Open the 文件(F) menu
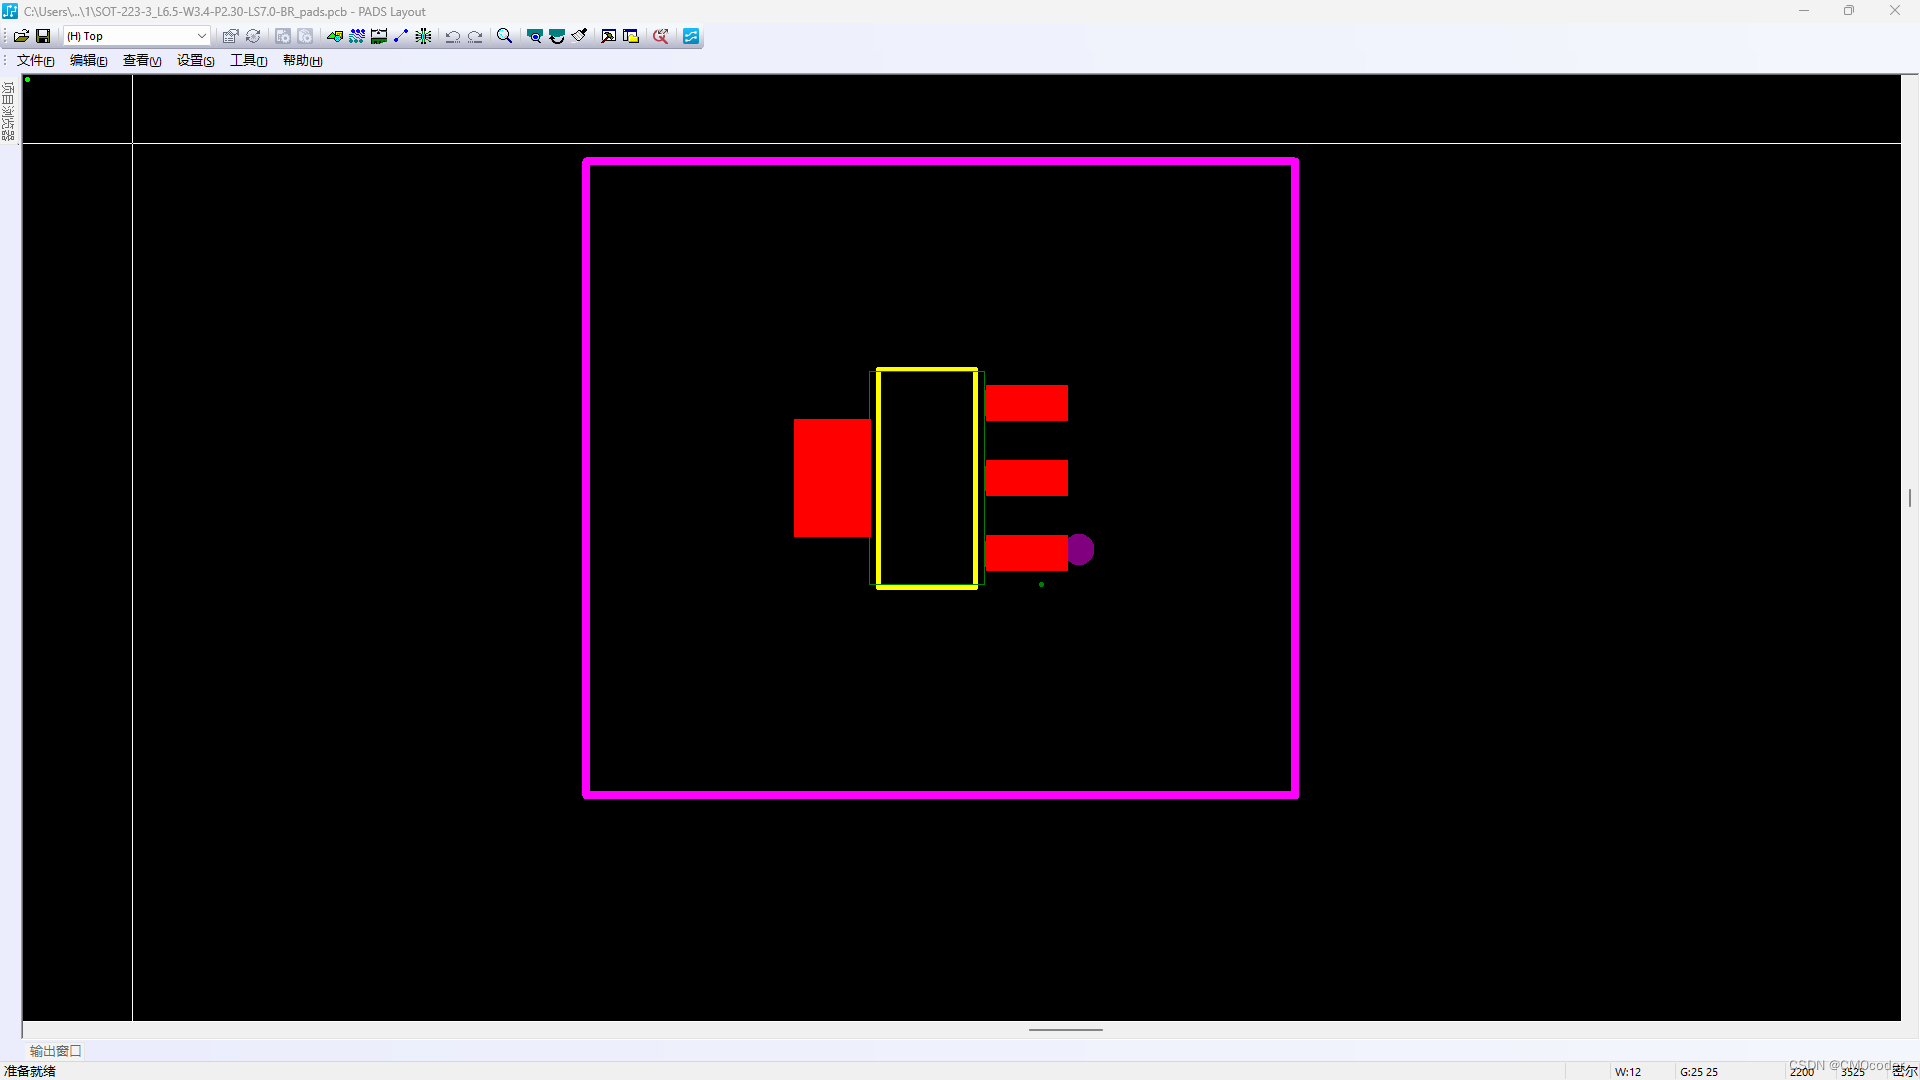1920x1080 pixels. coord(35,61)
